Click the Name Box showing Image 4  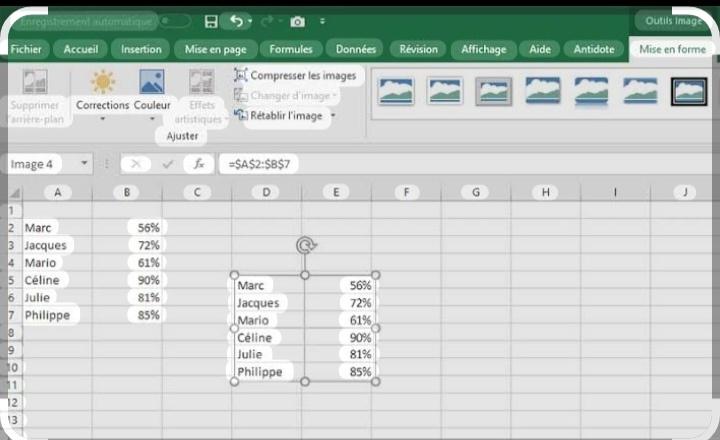tap(42, 164)
